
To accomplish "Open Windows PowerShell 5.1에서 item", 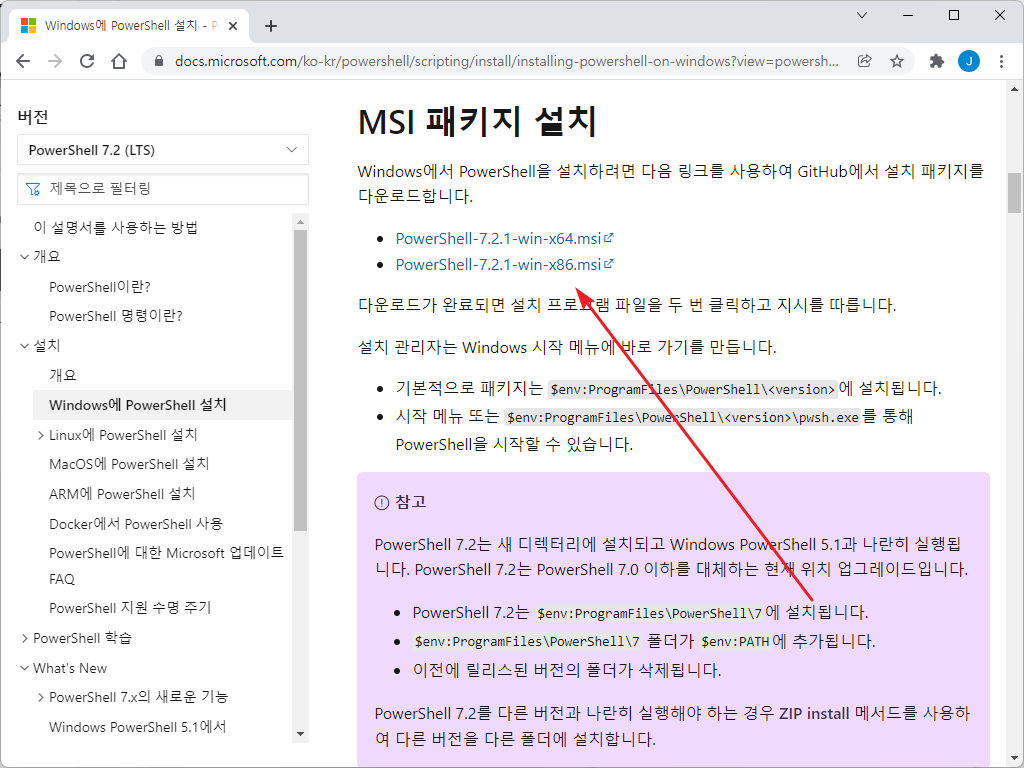I will tap(138, 727).
